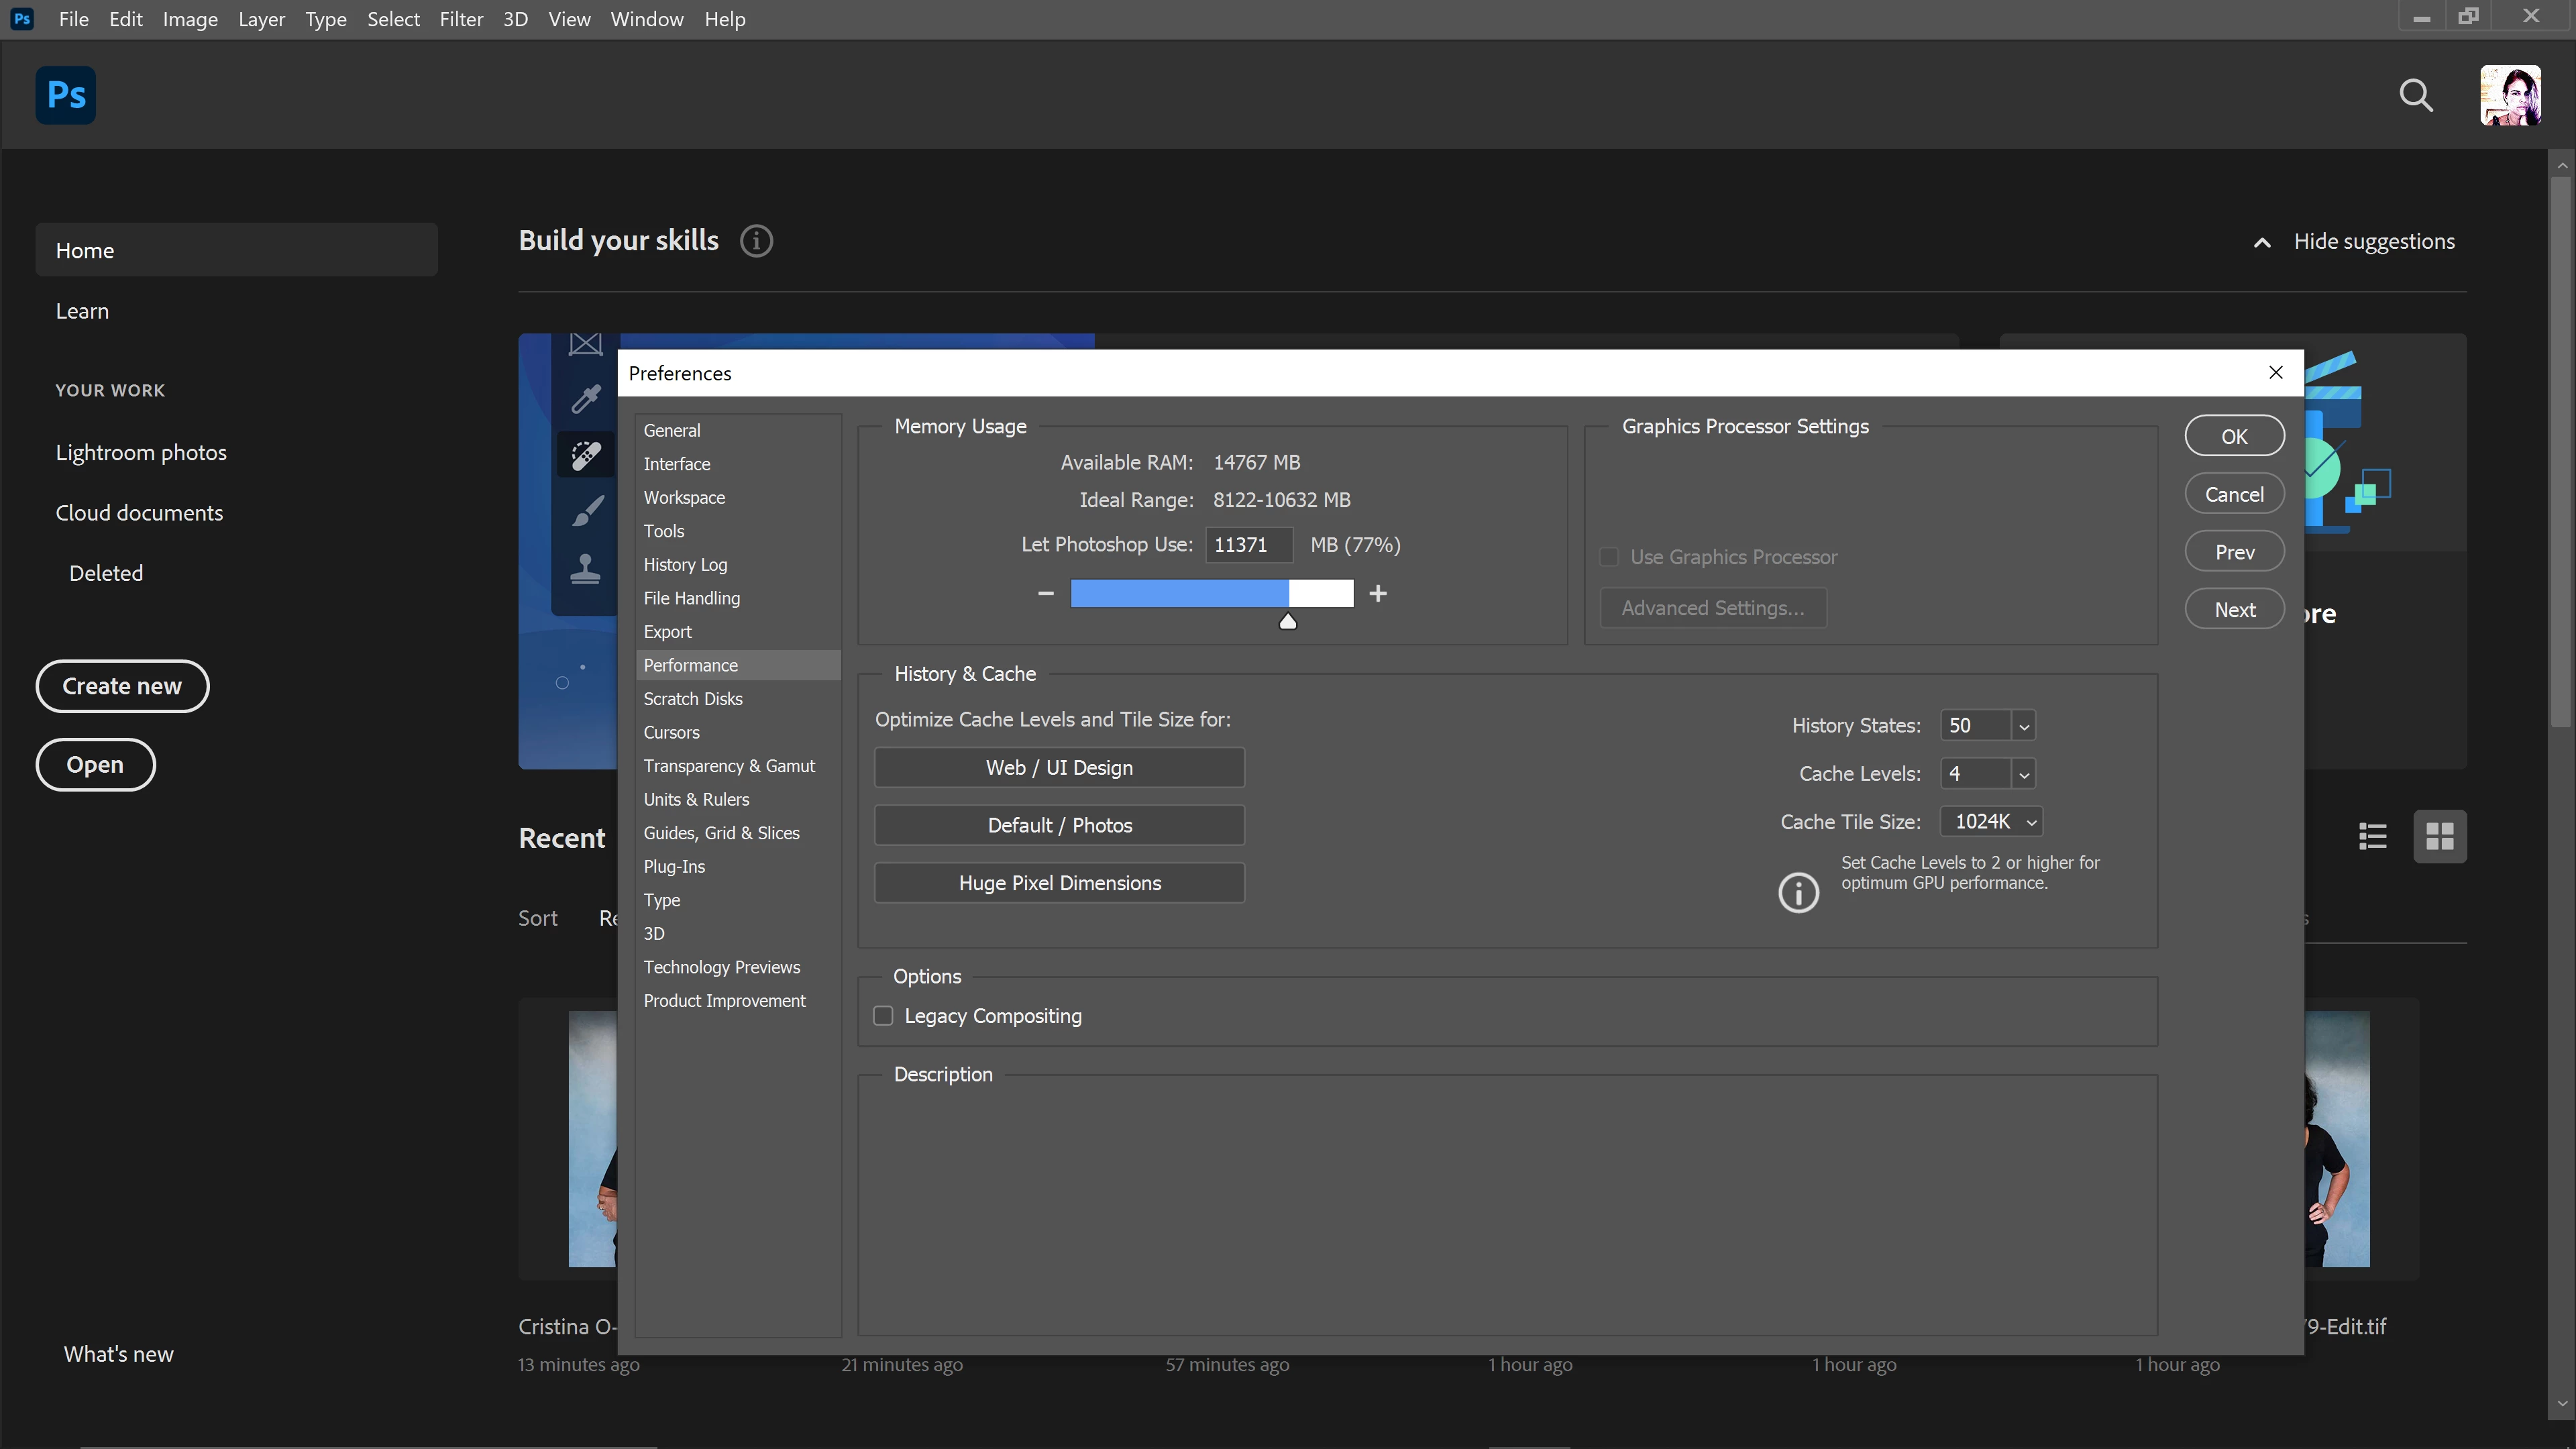Image resolution: width=2576 pixels, height=1449 pixels.
Task: Click the user profile avatar
Action: point(2510,95)
